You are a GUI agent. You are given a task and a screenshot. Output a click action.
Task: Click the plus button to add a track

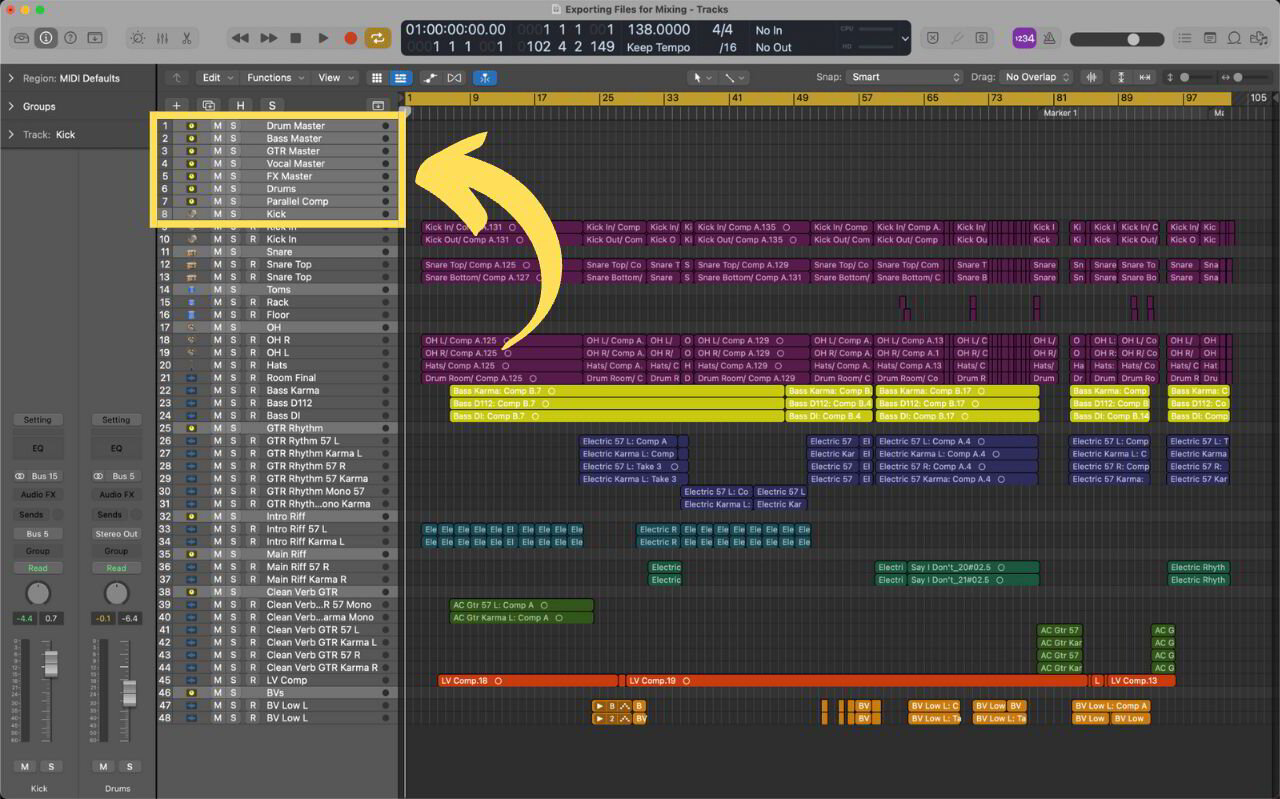pyautogui.click(x=177, y=105)
